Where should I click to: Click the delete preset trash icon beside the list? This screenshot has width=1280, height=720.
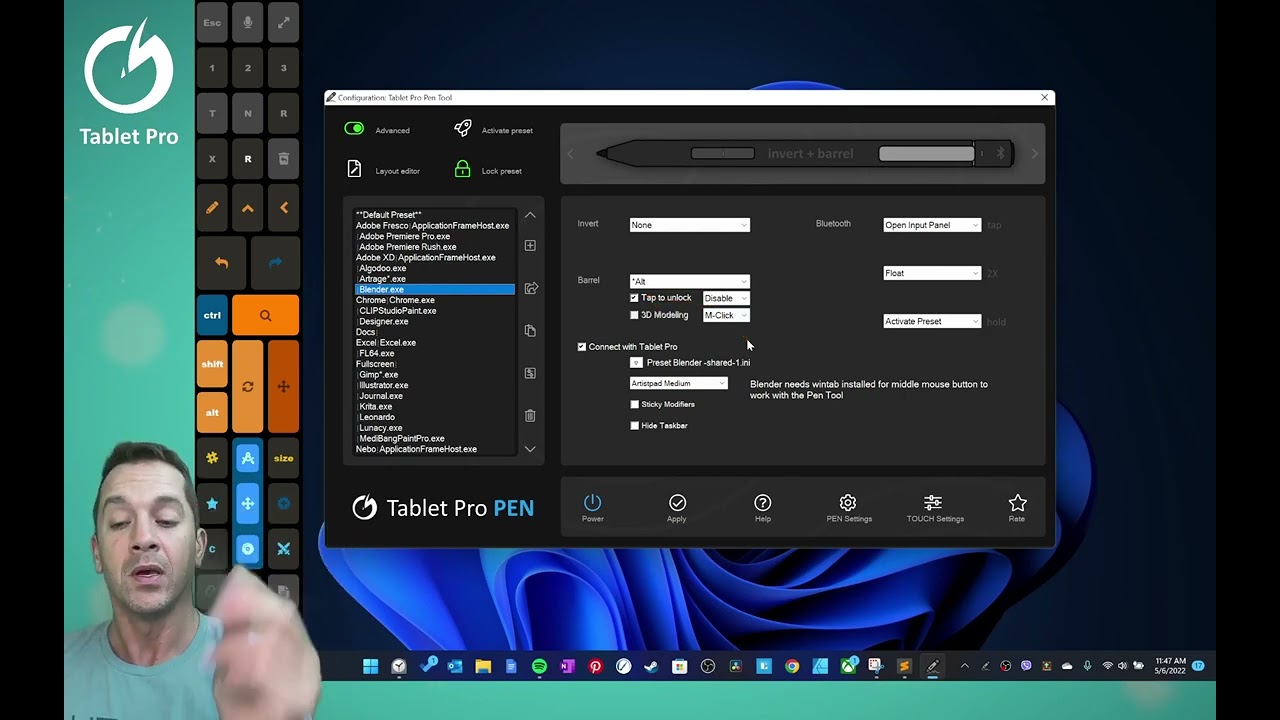tap(530, 415)
